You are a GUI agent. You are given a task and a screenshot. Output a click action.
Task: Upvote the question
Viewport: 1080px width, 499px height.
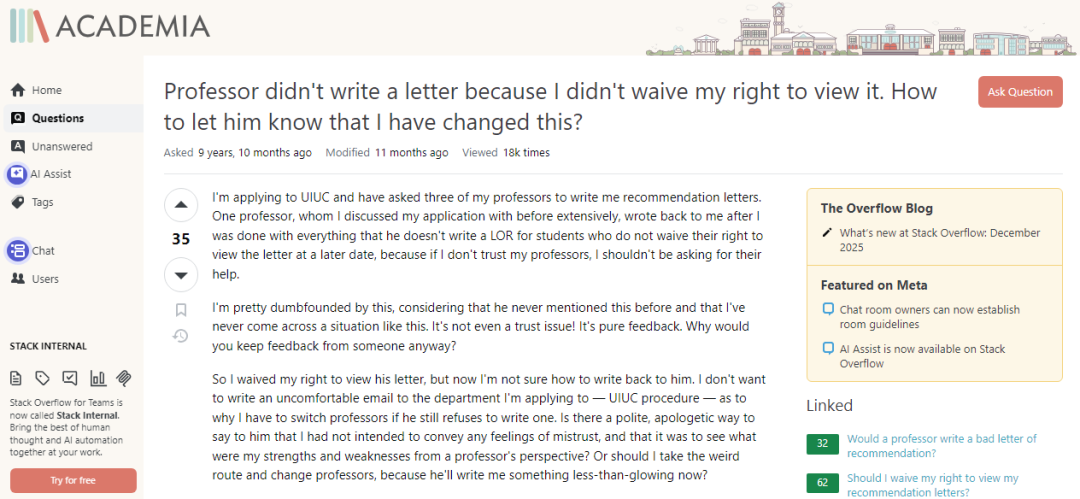[181, 205]
